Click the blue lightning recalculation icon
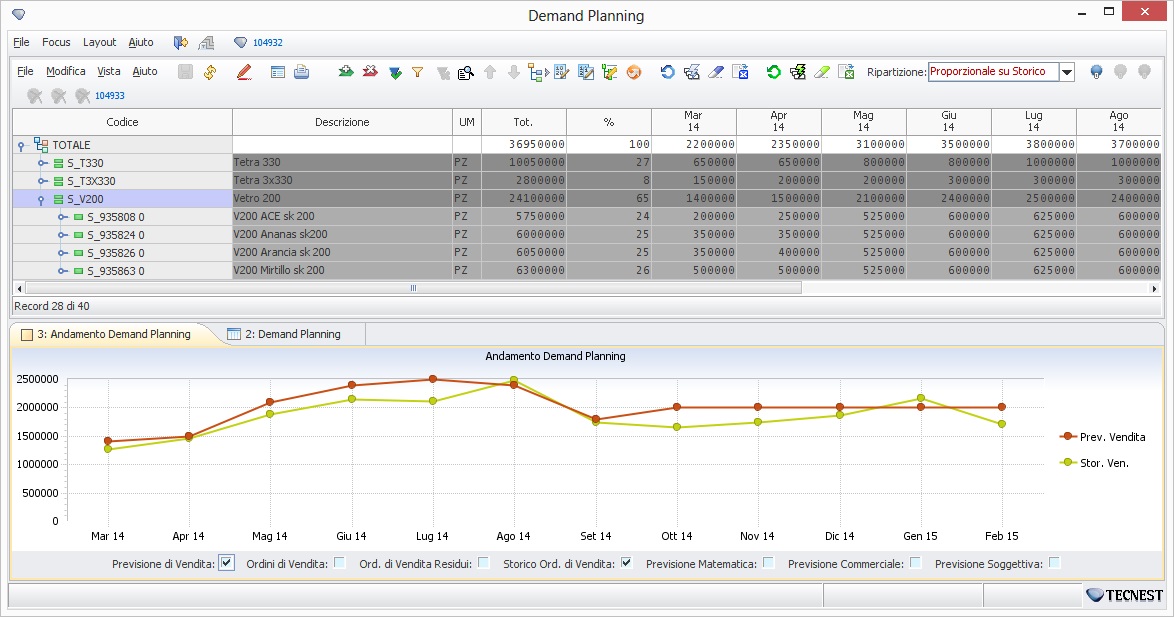 point(692,72)
